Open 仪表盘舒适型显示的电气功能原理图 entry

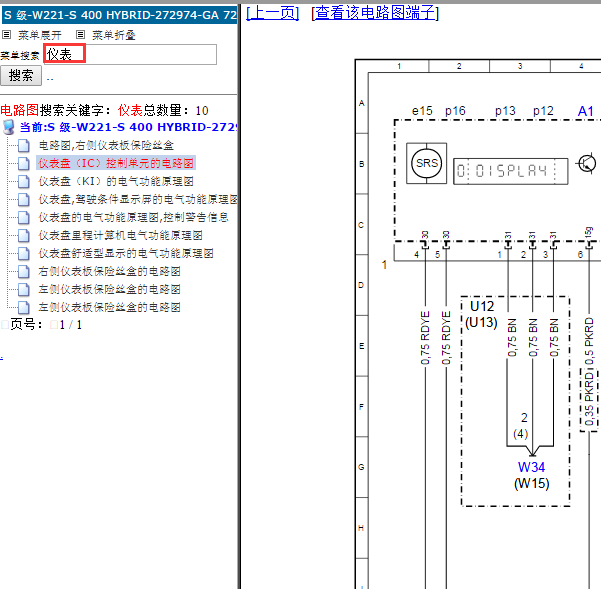(x=126, y=253)
